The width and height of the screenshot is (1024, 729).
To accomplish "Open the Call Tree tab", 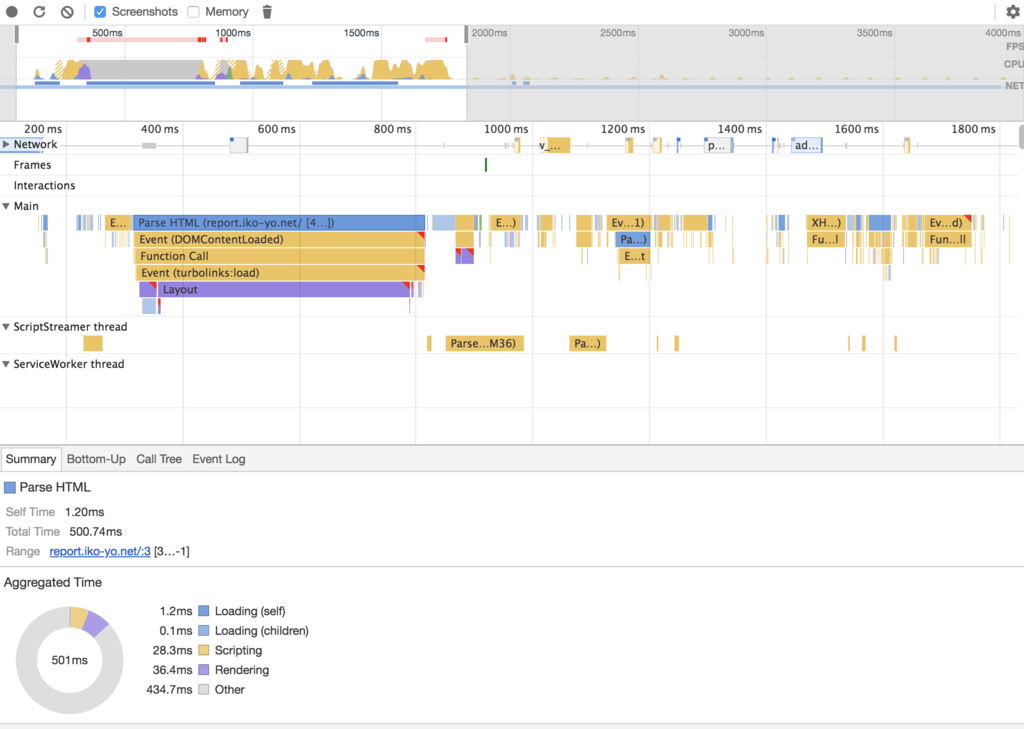I will pos(159,459).
